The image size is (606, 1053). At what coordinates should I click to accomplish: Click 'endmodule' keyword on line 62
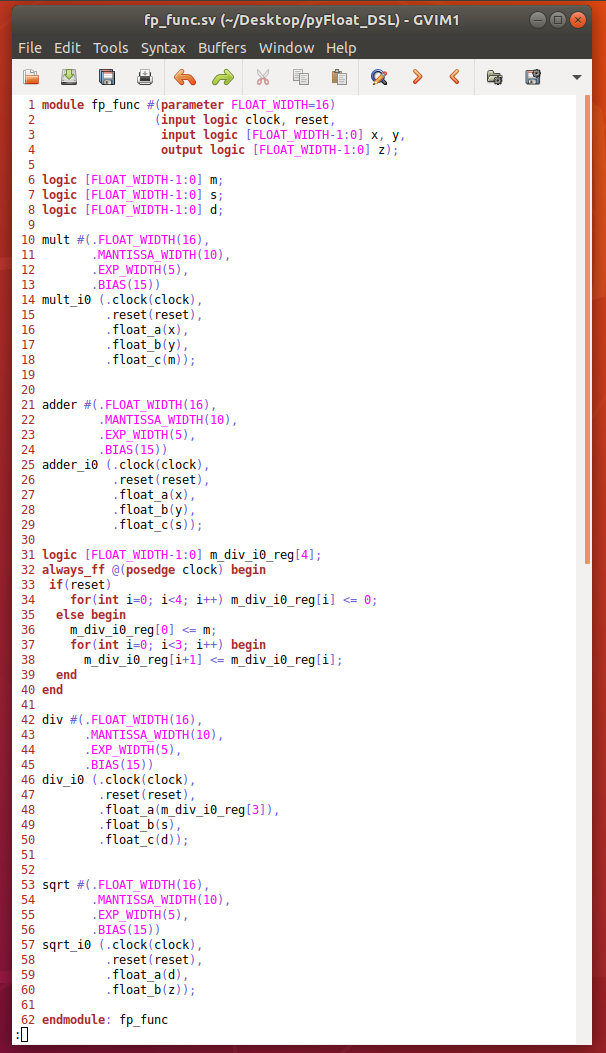pyautogui.click(x=73, y=1019)
